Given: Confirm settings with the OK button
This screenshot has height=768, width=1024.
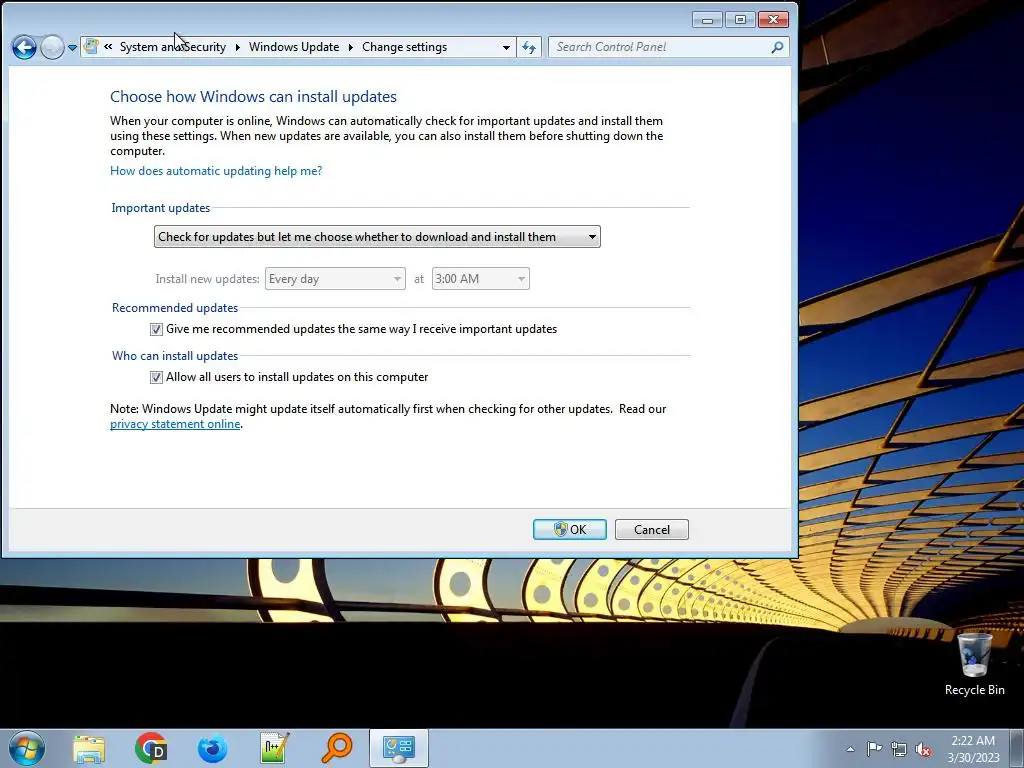Looking at the screenshot, I should 569,530.
